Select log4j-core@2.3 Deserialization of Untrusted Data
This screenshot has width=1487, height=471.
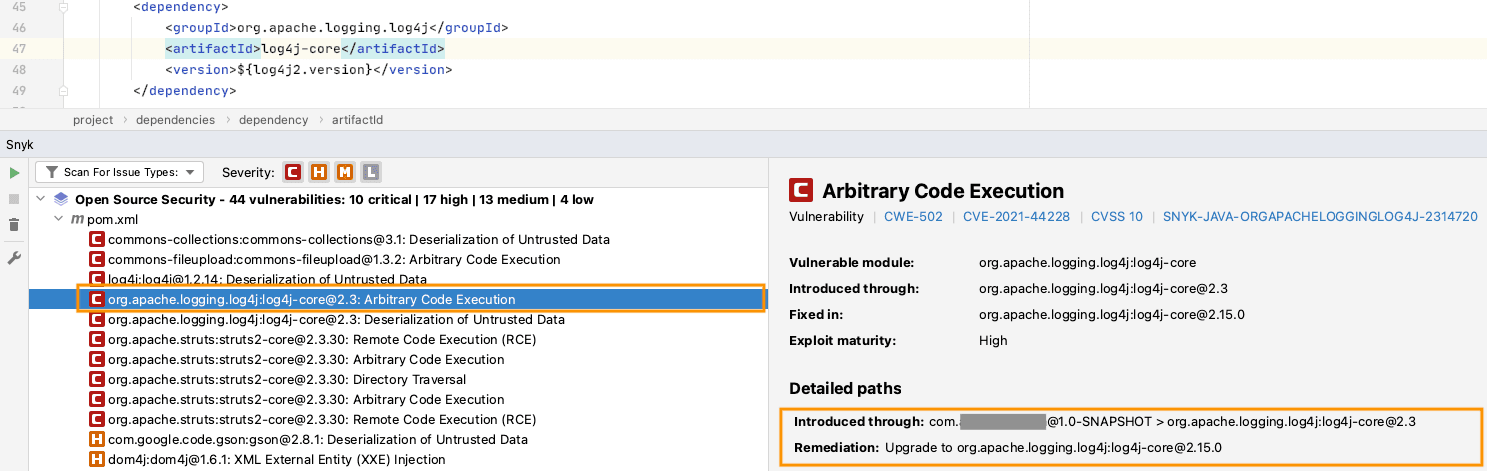click(x=336, y=320)
